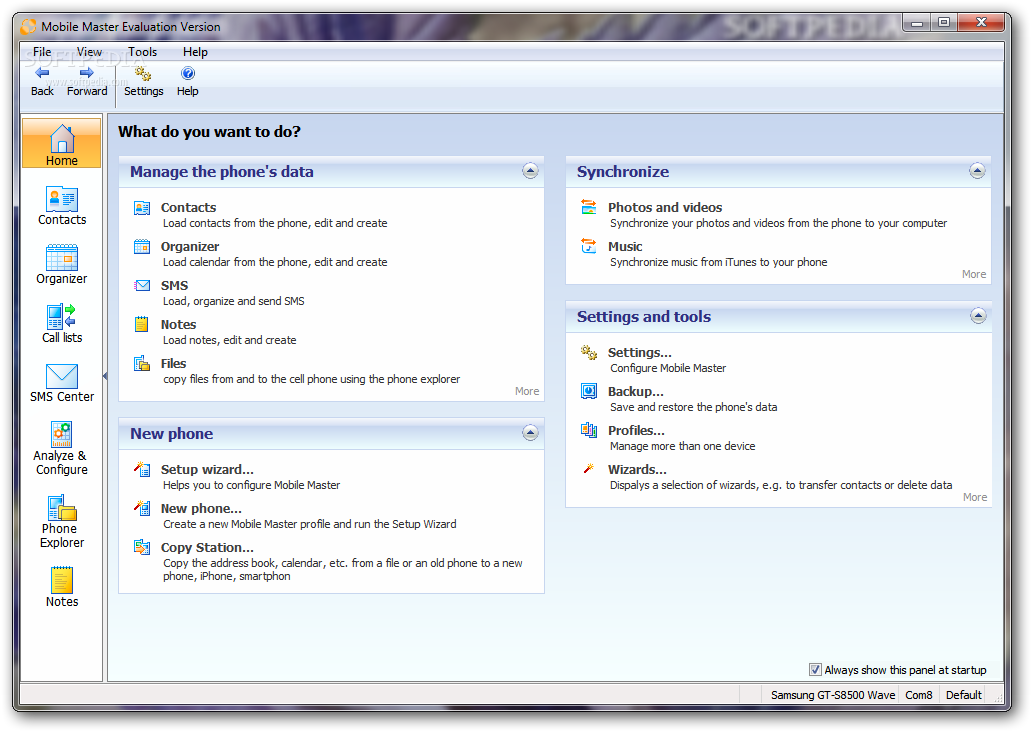Open the Copy Station... link
This screenshot has height=732, width=1032.
click(207, 548)
